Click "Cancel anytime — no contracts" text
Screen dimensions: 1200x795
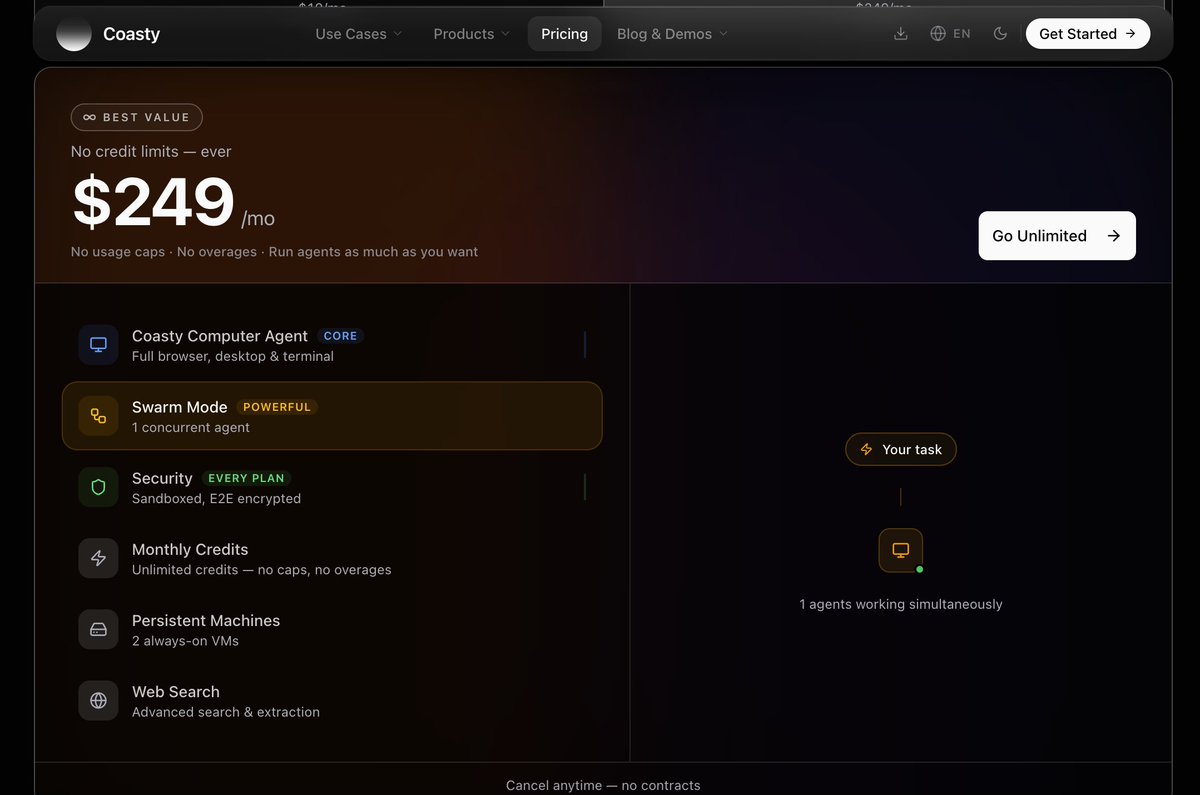[603, 785]
